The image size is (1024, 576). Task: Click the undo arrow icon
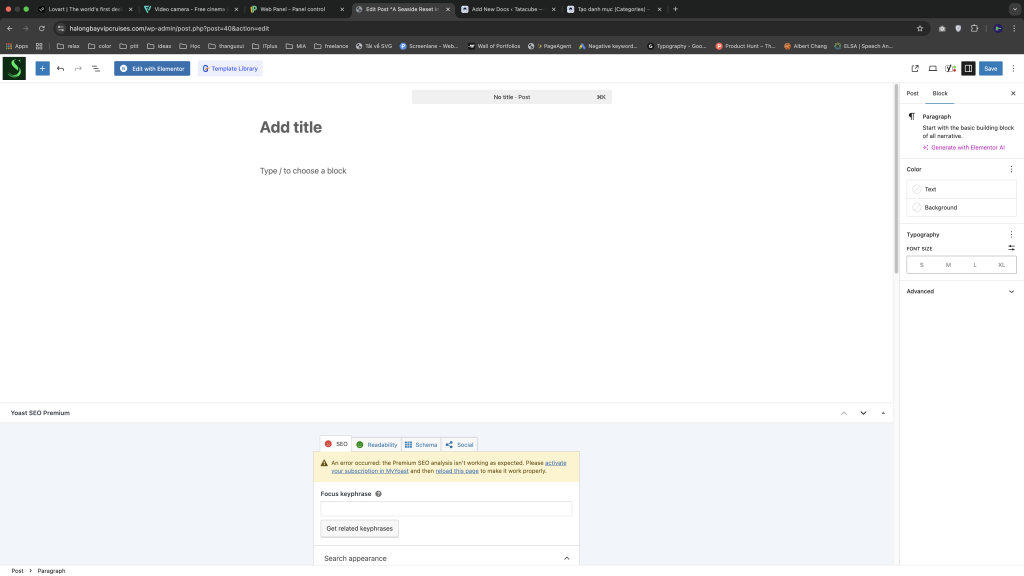tap(60, 68)
